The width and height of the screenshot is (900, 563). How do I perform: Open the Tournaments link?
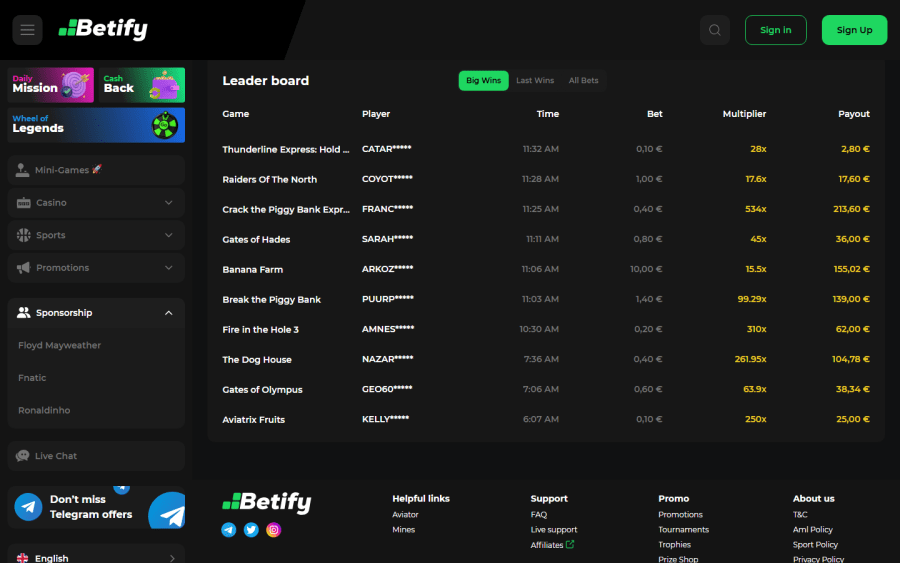(684, 530)
